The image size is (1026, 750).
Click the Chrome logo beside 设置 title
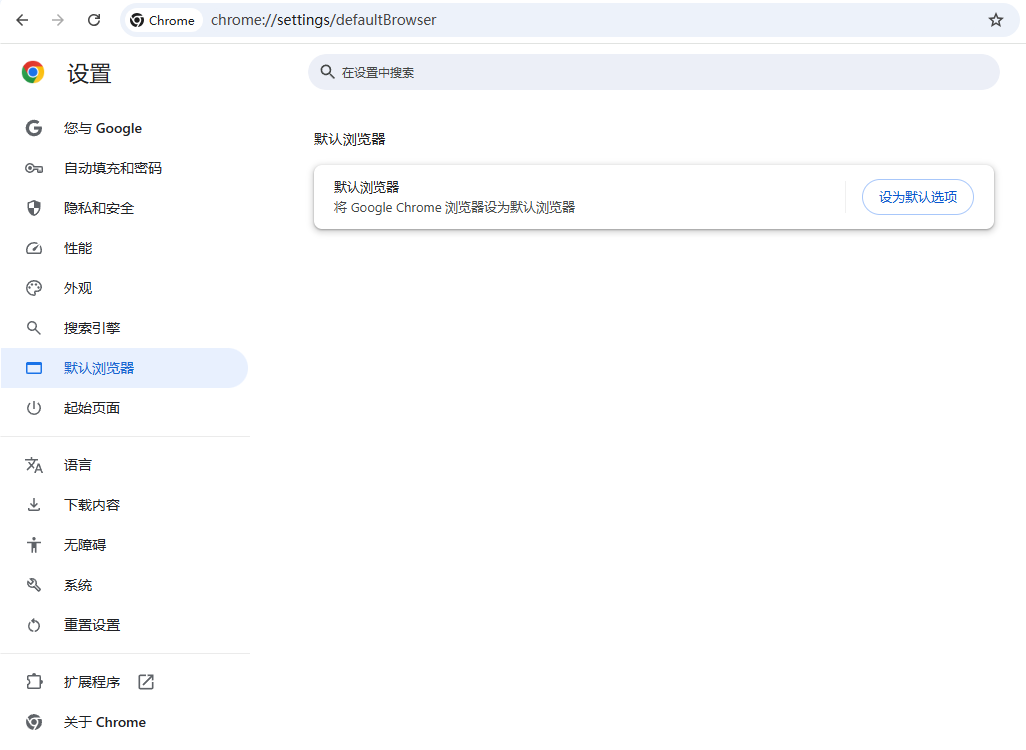pos(33,72)
